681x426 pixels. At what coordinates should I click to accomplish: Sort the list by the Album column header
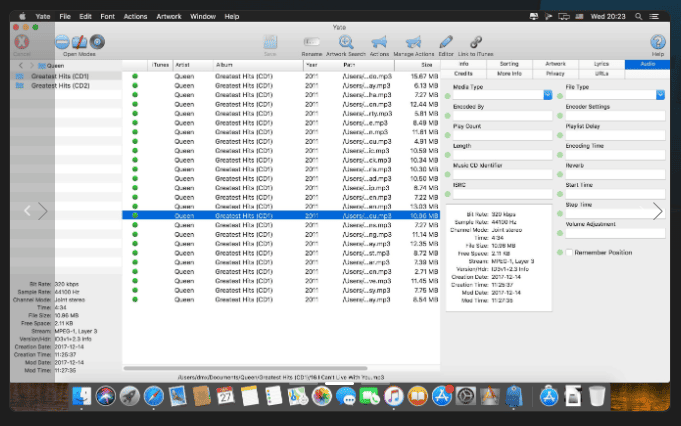258,65
